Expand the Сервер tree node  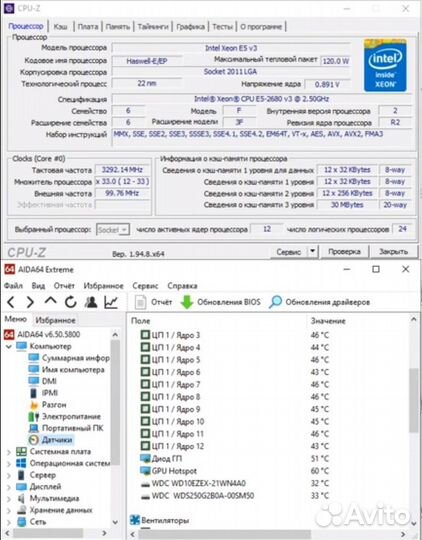[x=9, y=475]
